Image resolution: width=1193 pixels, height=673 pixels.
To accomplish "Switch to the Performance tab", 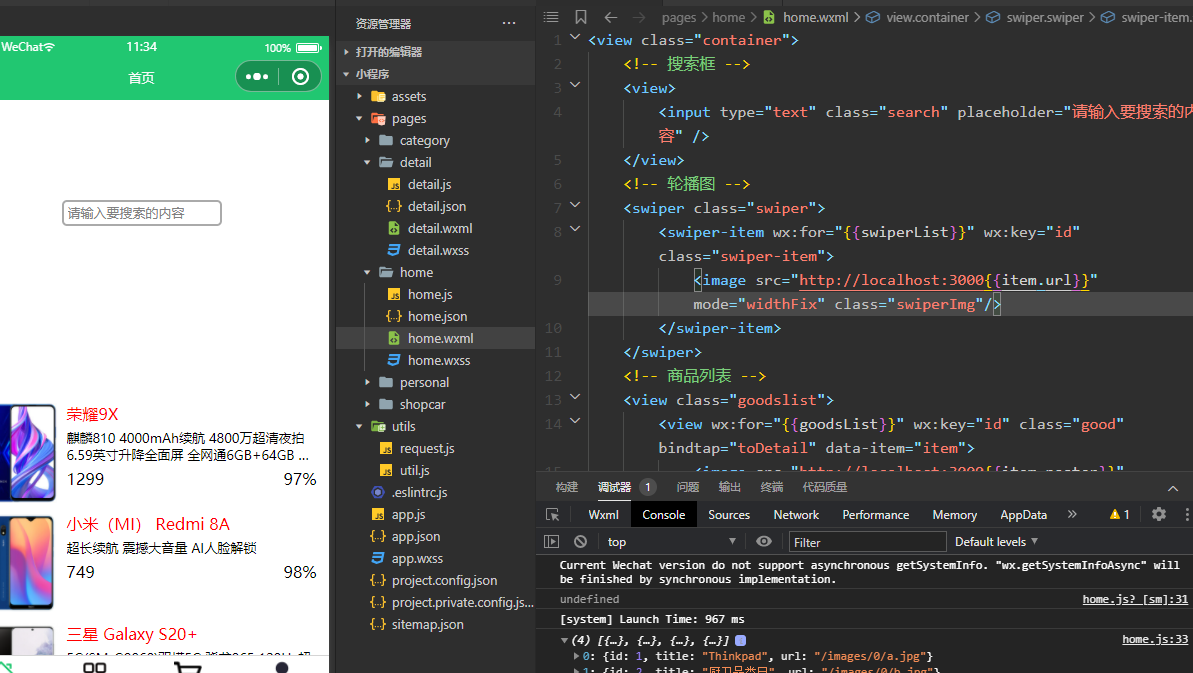I will tap(875, 515).
